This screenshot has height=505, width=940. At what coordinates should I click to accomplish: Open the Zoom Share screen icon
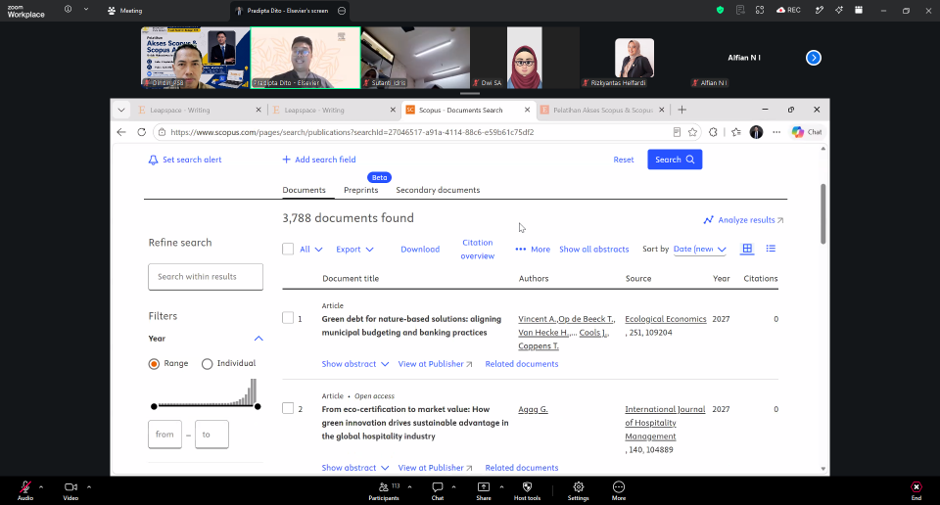tap(483, 487)
